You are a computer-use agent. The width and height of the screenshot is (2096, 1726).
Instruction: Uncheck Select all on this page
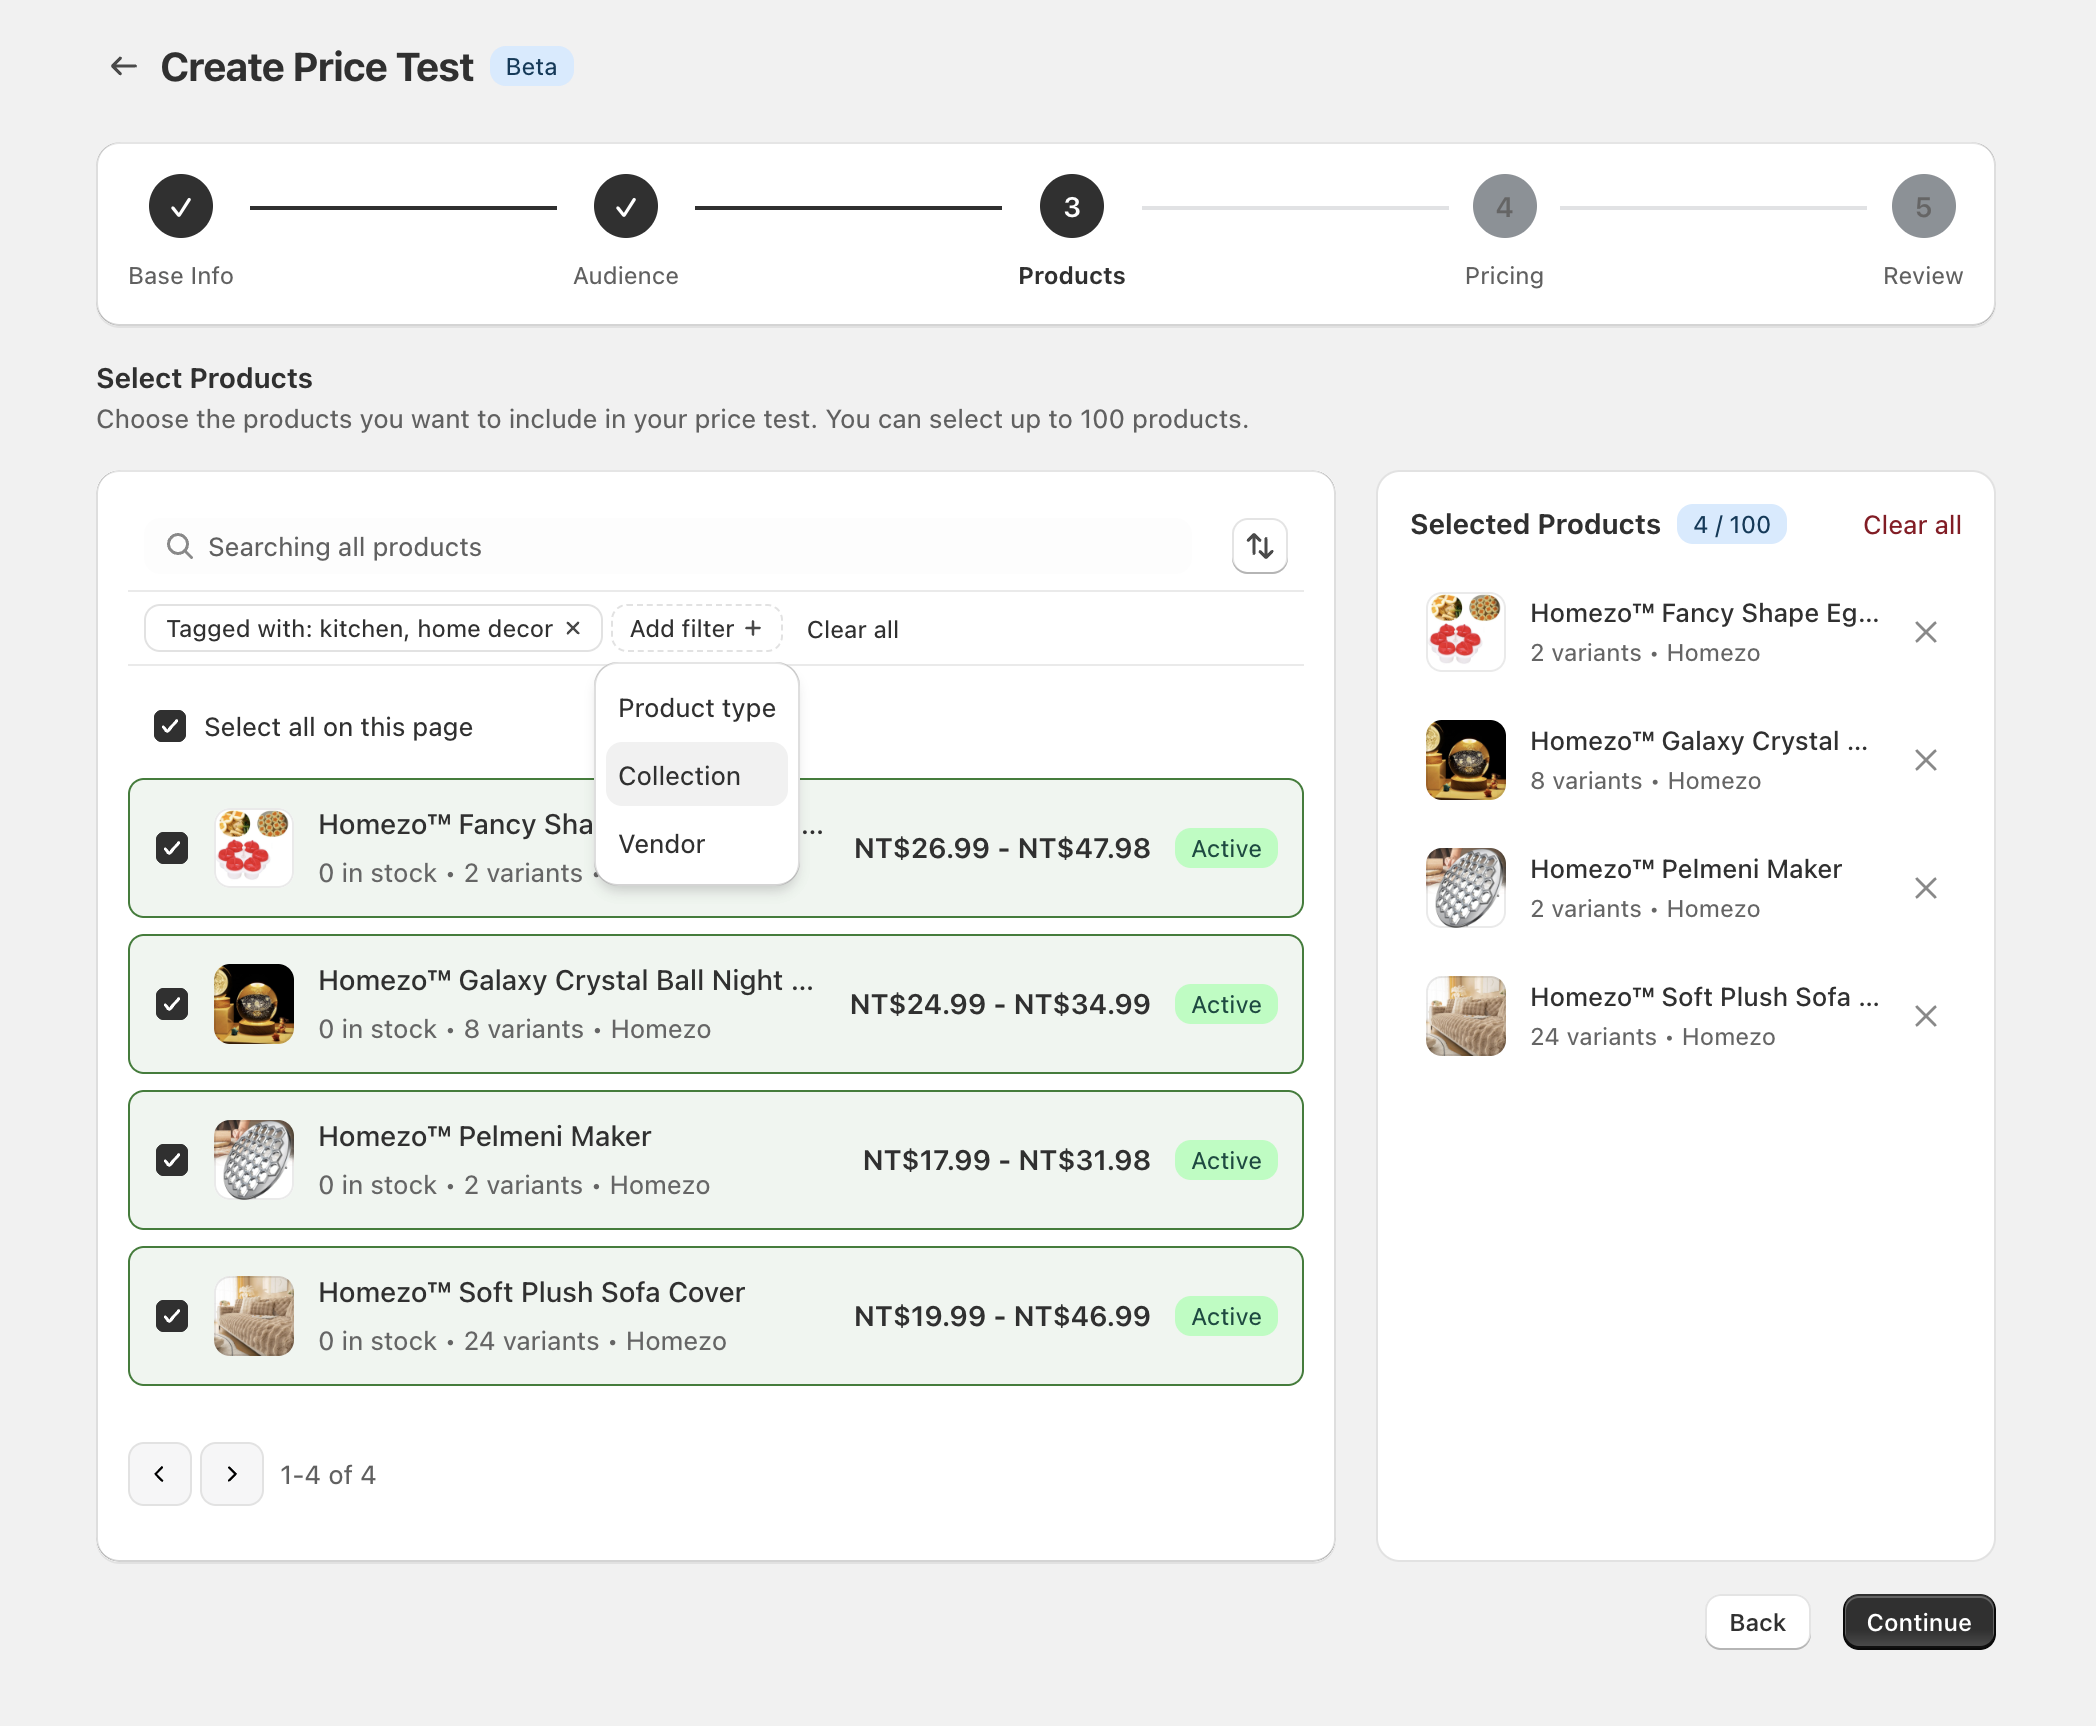pyautogui.click(x=170, y=726)
